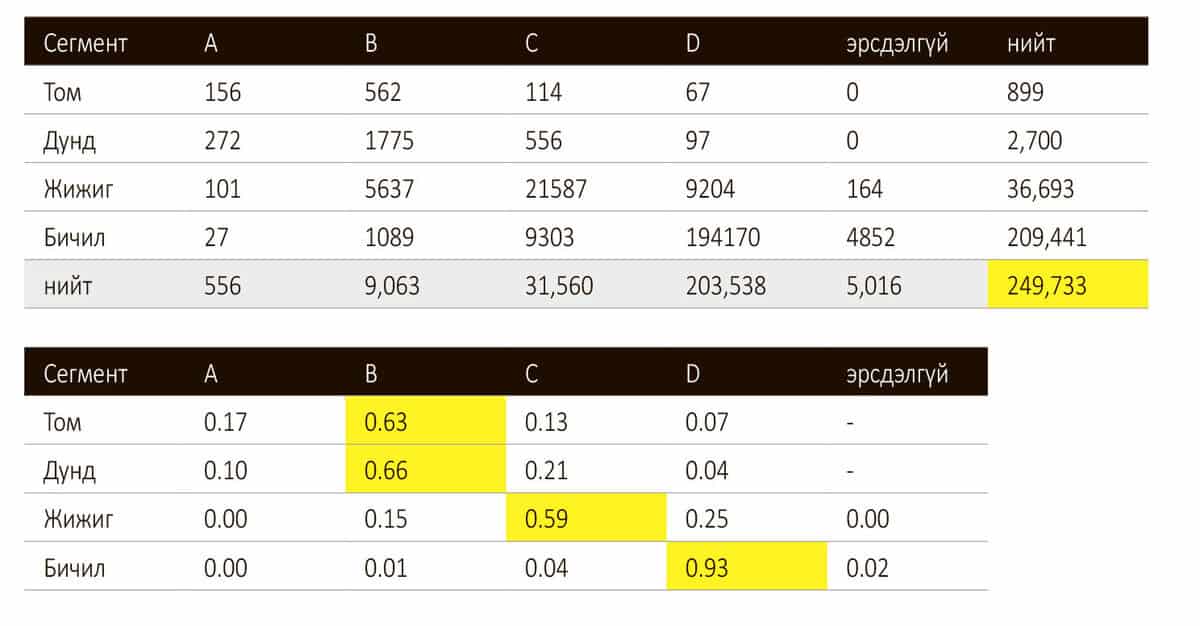
Task: Click the 209,441 row total
Action: 1047,238
